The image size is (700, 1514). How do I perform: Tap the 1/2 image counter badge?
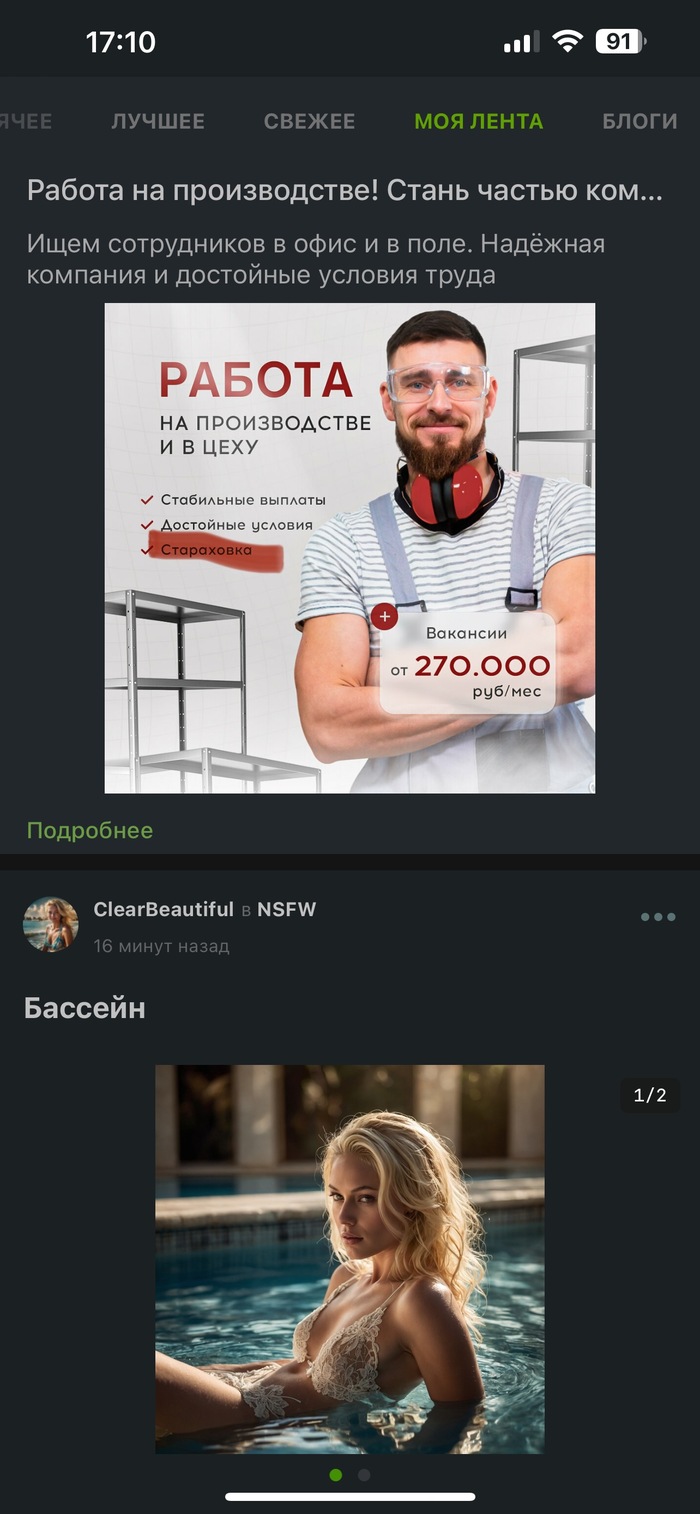[x=650, y=1096]
